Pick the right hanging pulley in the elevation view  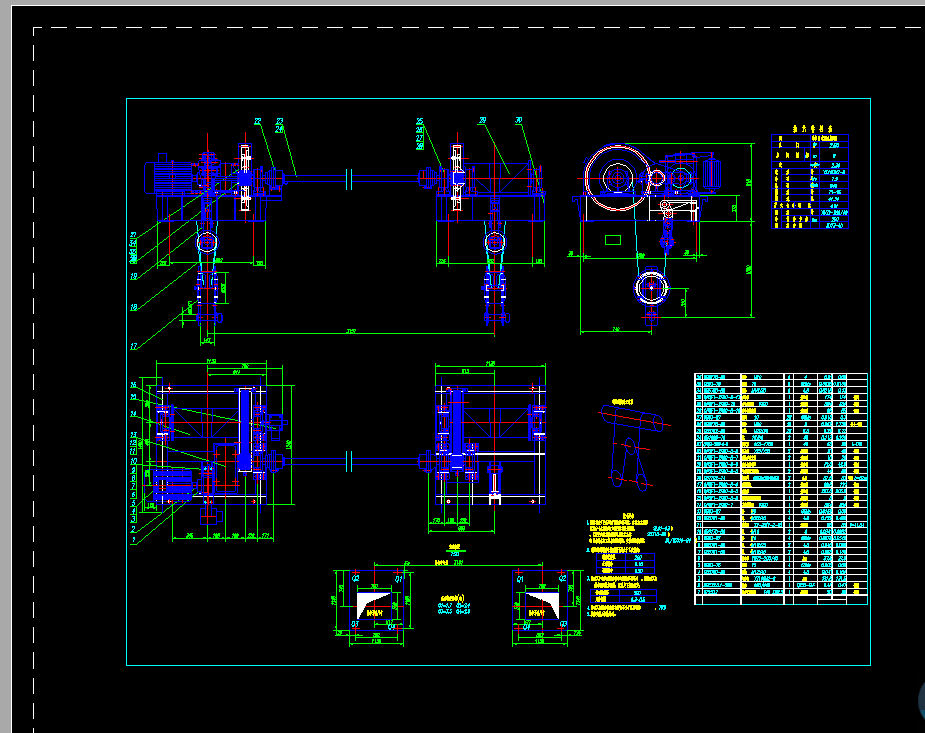[x=494, y=242]
